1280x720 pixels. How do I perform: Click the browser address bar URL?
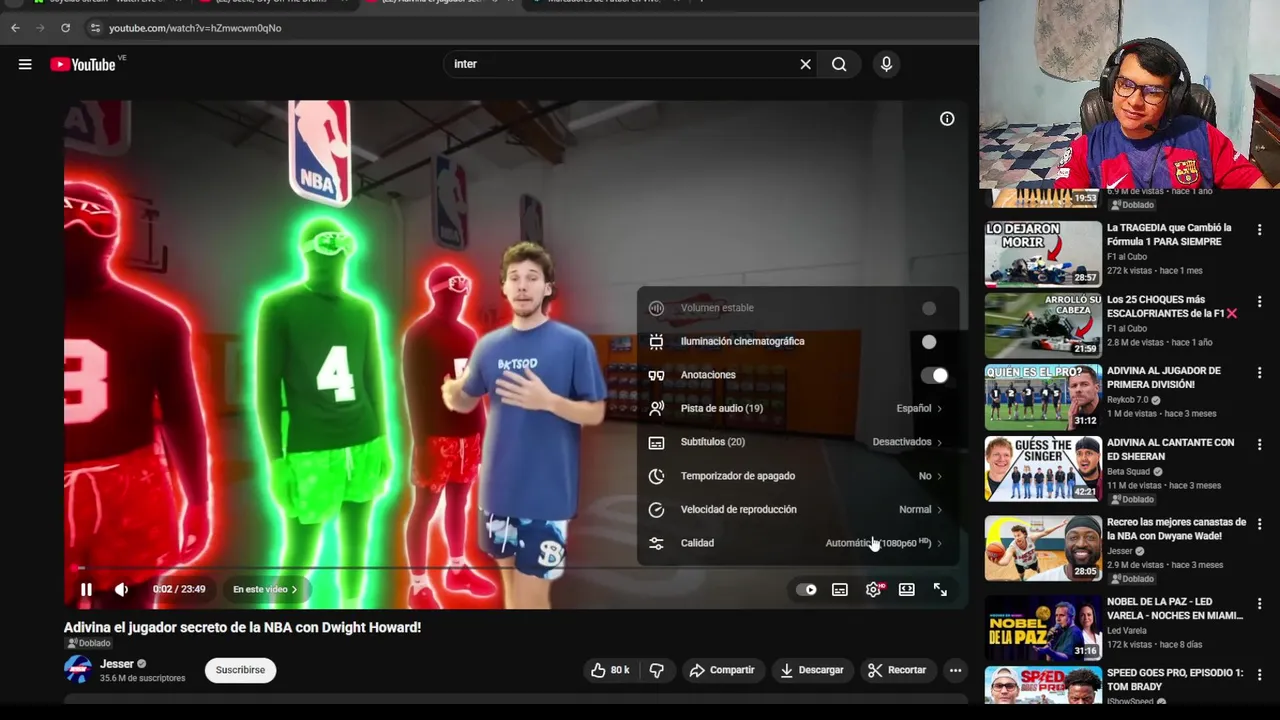click(x=195, y=28)
